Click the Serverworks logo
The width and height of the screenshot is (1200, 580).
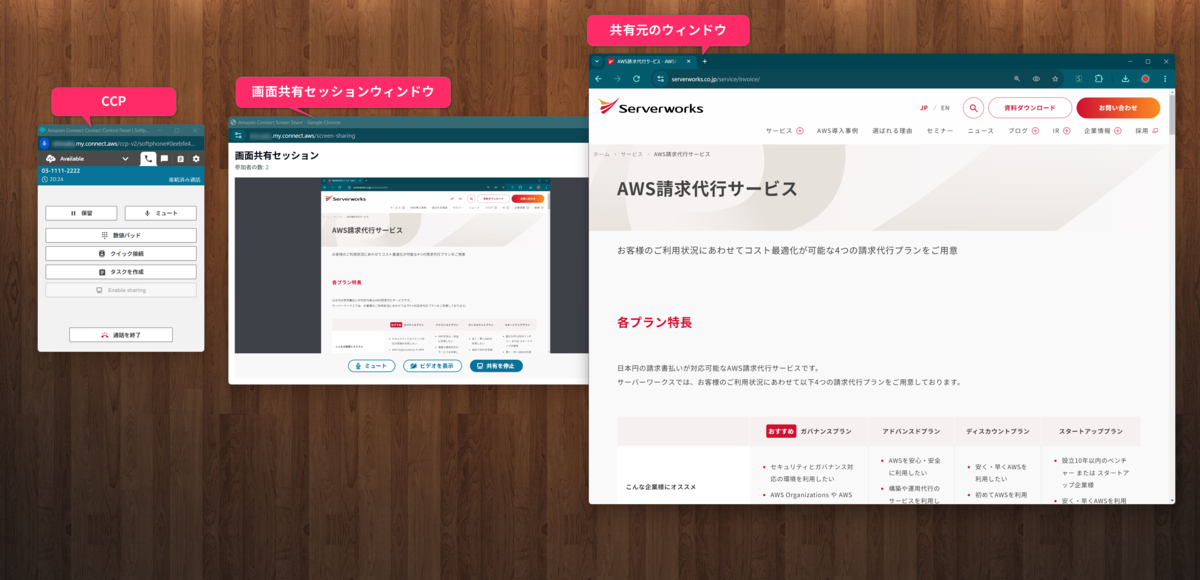[651, 106]
